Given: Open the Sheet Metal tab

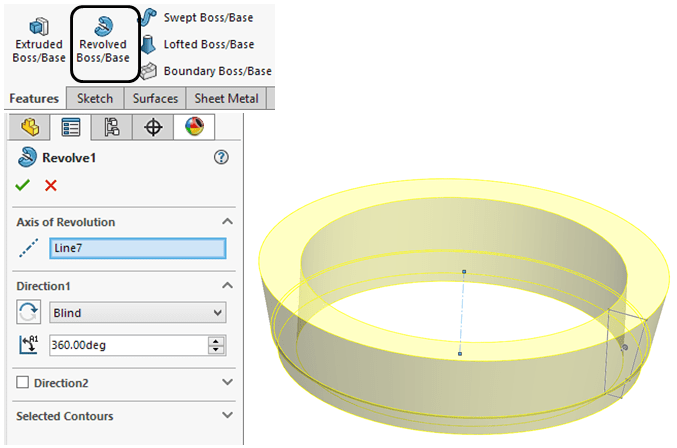Looking at the screenshot, I should tap(225, 98).
